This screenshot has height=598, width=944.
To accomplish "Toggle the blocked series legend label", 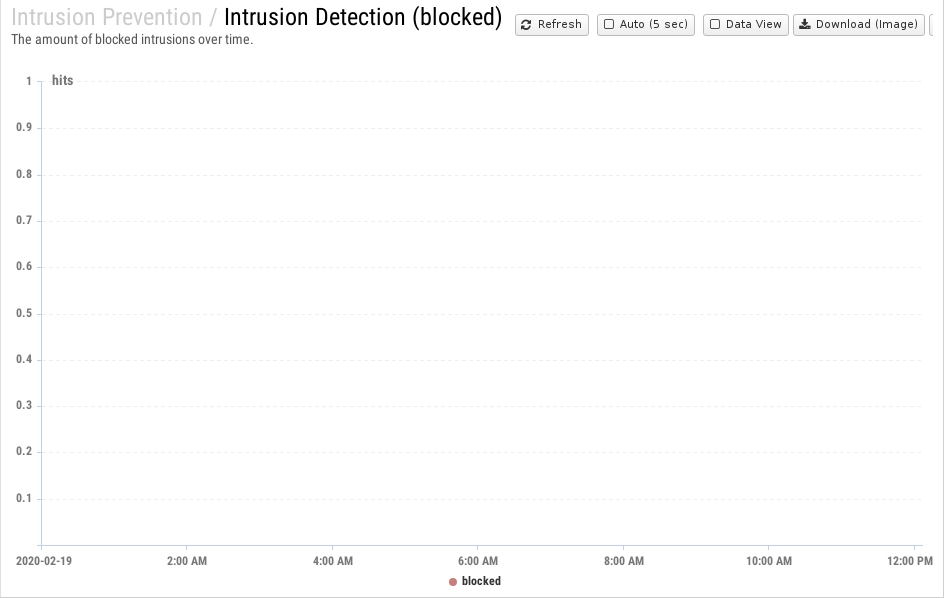I will pos(481,581).
